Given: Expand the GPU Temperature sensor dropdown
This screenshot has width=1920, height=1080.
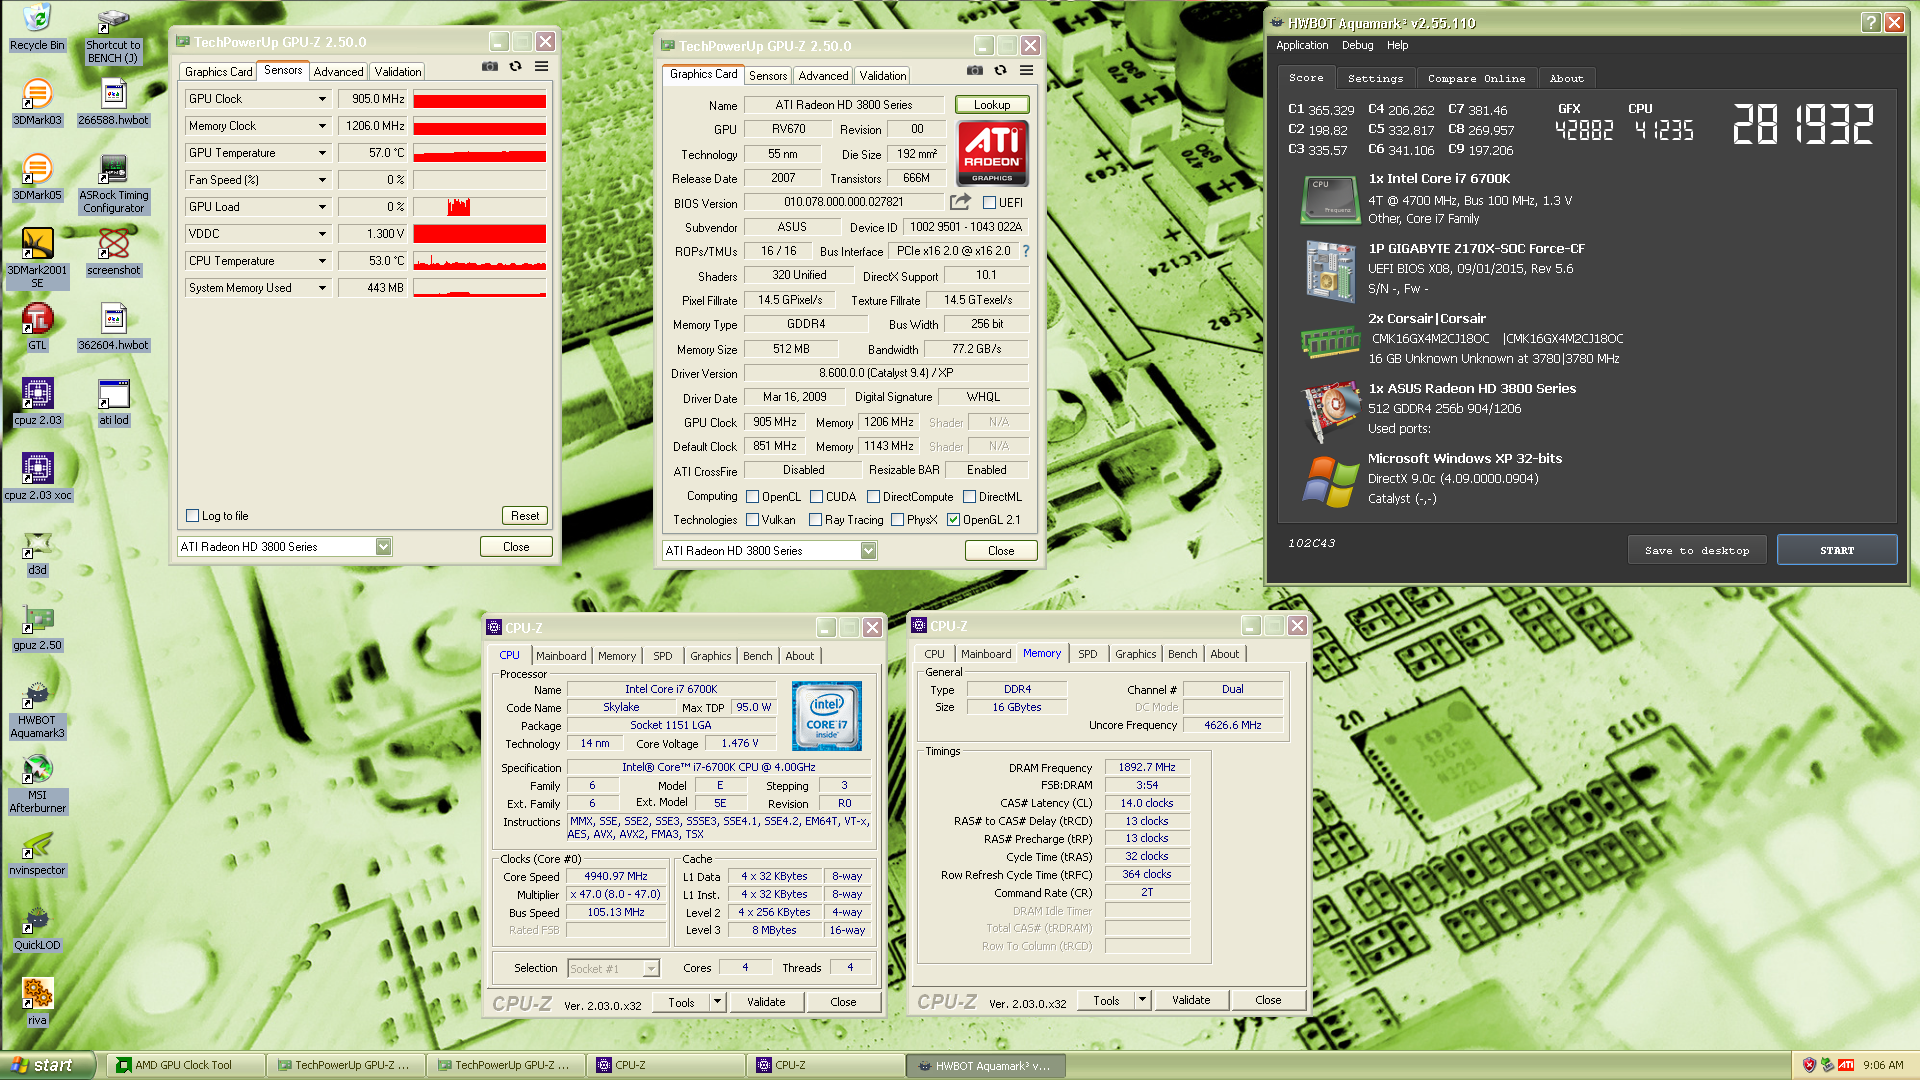Looking at the screenshot, I should (x=322, y=153).
